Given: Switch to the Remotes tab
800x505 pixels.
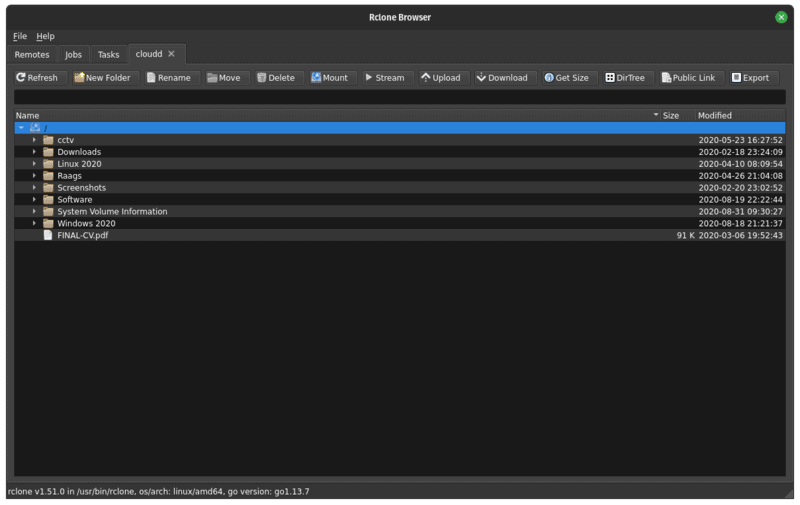Looking at the screenshot, I should pyautogui.click(x=32, y=55).
